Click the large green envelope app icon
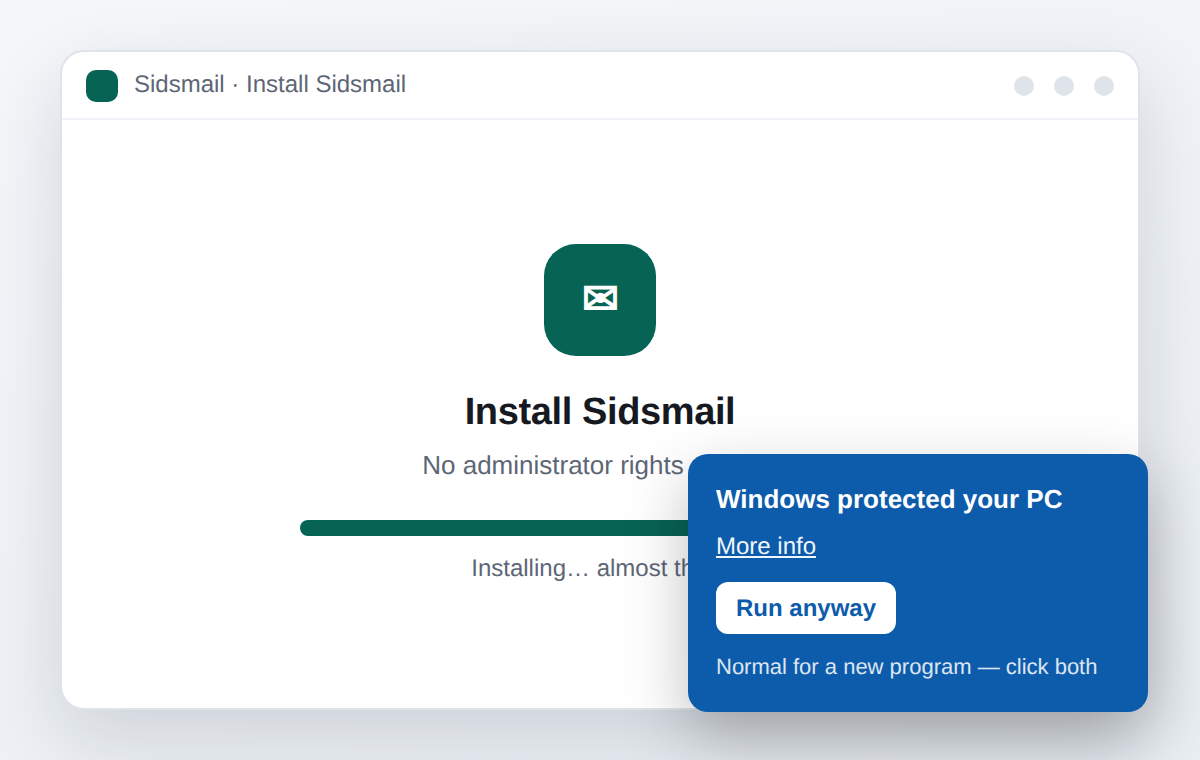This screenshot has height=760, width=1200. (600, 300)
